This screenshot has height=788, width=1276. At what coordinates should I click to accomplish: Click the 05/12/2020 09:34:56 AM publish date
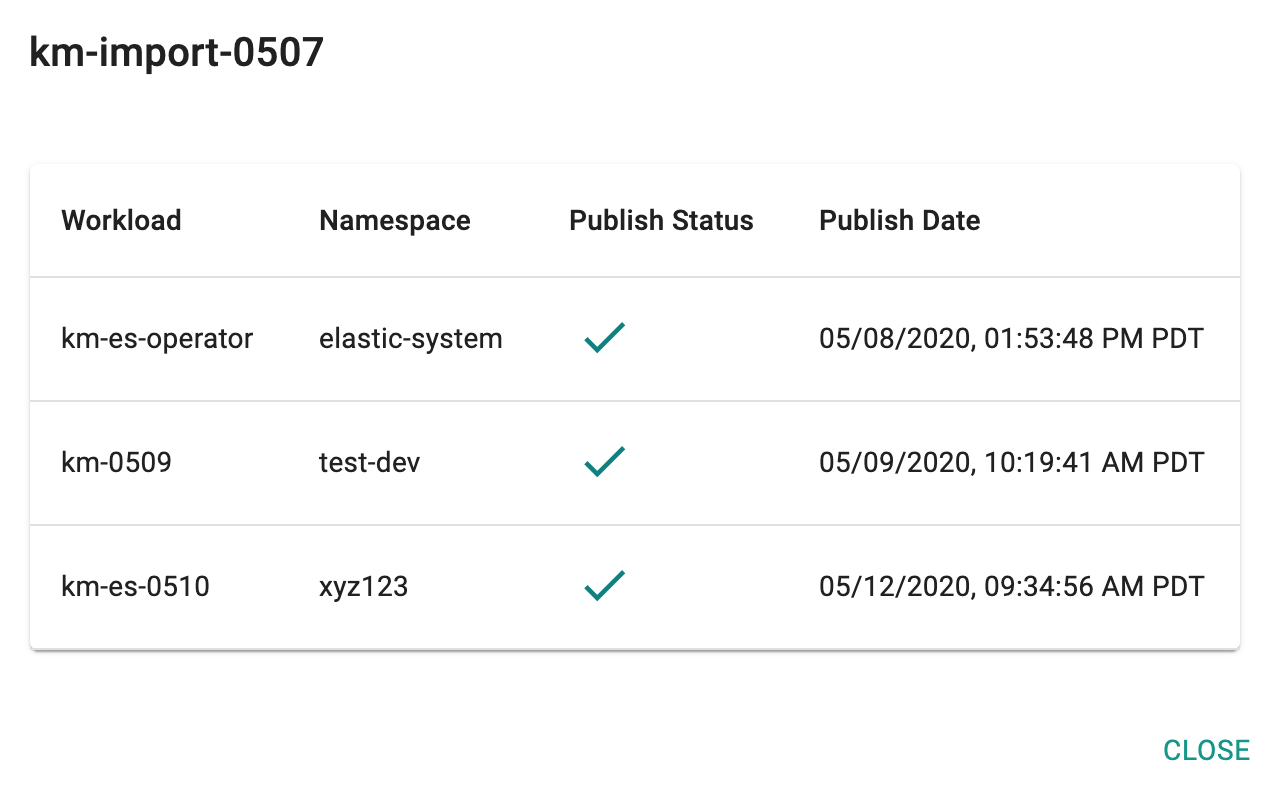(x=1011, y=587)
